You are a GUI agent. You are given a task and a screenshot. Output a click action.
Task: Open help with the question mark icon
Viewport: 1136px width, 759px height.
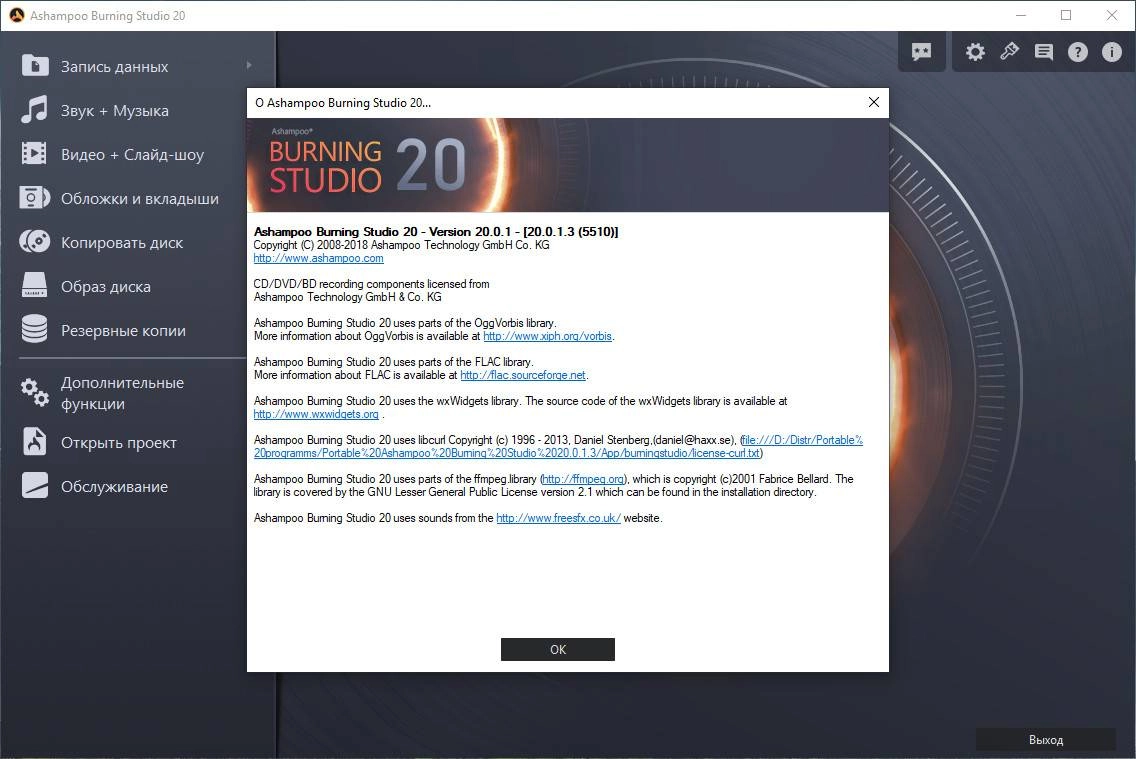(x=1077, y=52)
